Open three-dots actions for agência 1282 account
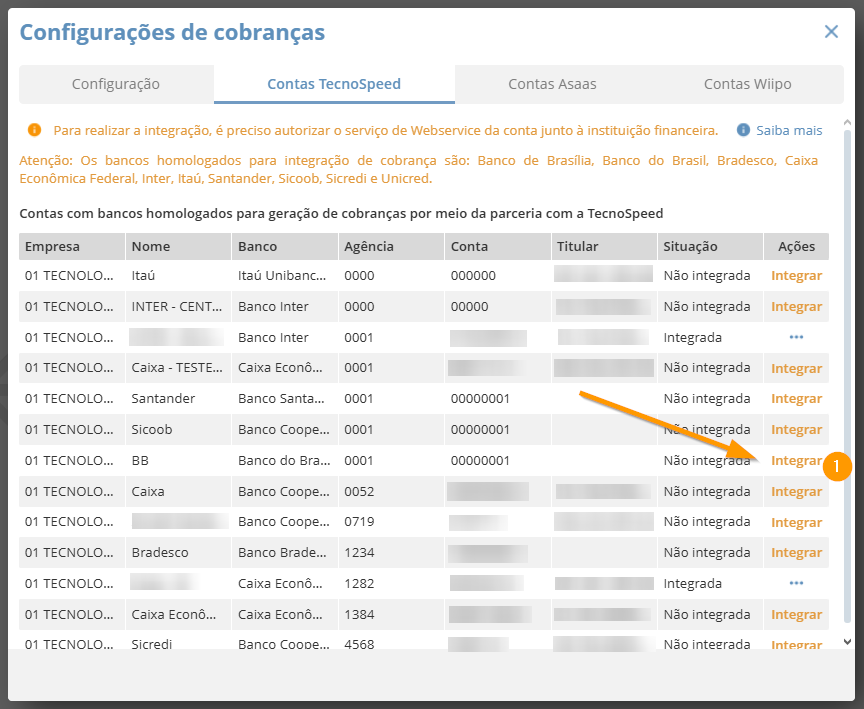The height and width of the screenshot is (709, 864). coord(796,583)
